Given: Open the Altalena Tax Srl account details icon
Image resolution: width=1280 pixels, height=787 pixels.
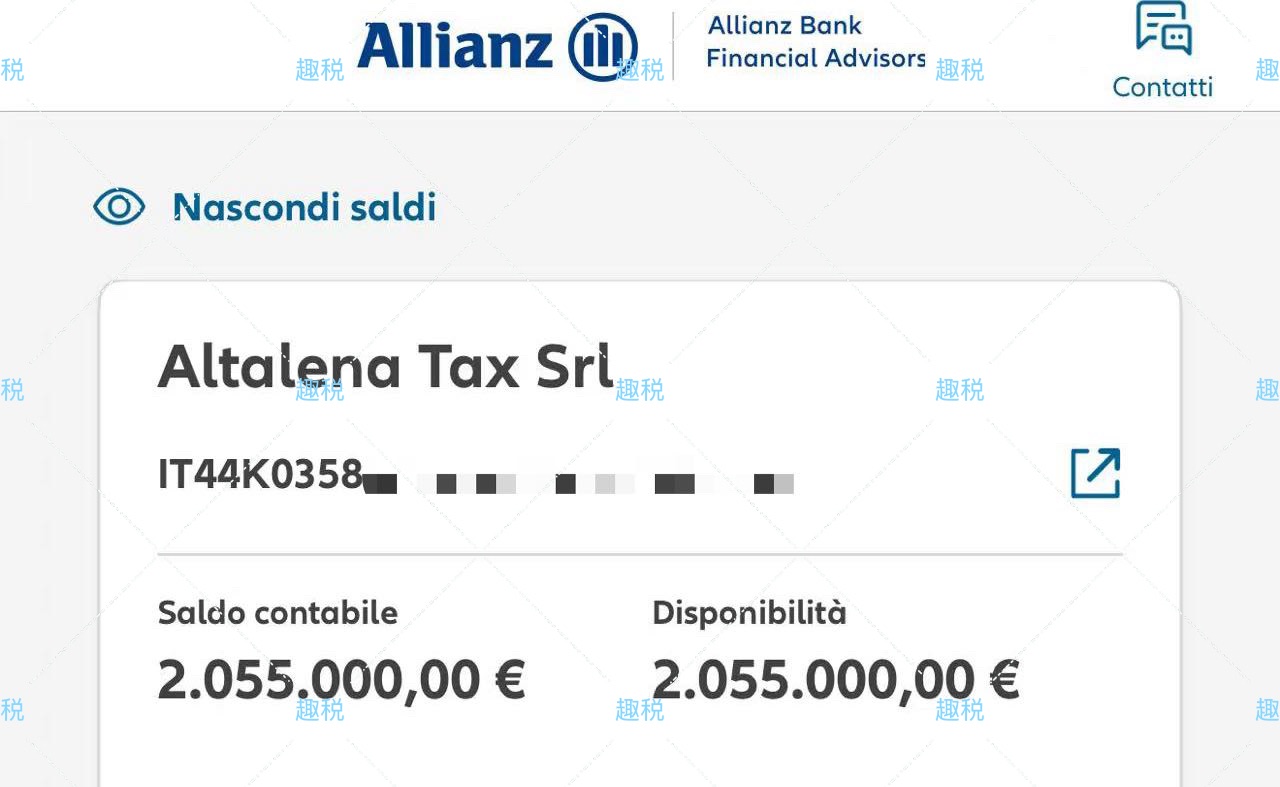Looking at the screenshot, I should pyautogui.click(x=1095, y=473).
